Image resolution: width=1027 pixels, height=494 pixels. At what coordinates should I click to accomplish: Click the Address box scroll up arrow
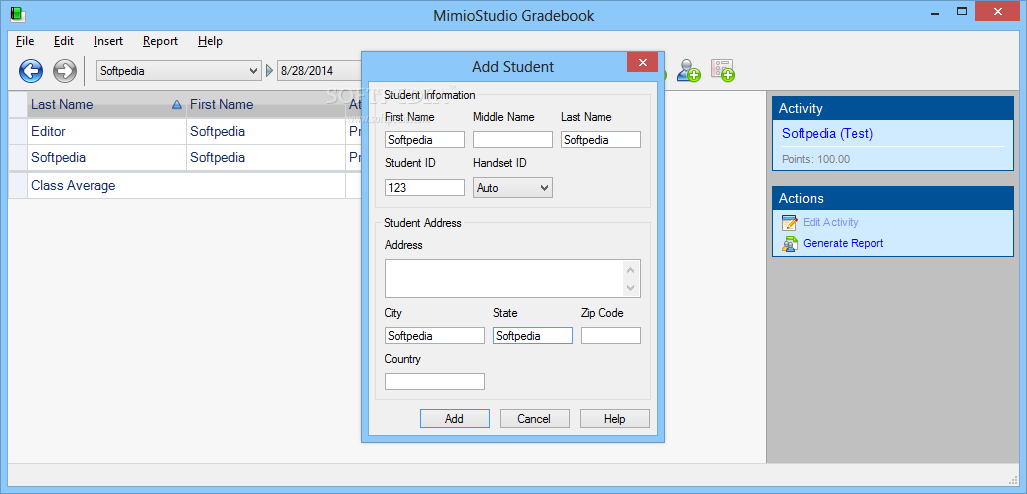click(630, 269)
